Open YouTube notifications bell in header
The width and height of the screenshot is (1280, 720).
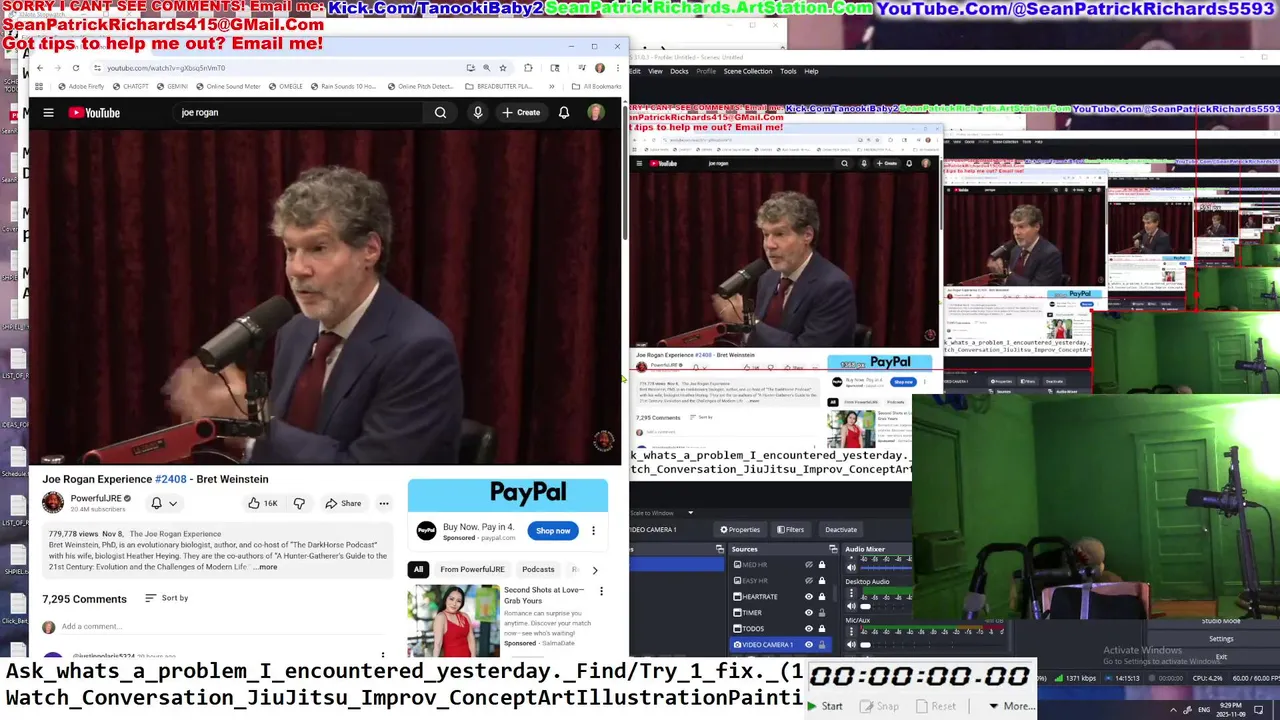564,113
